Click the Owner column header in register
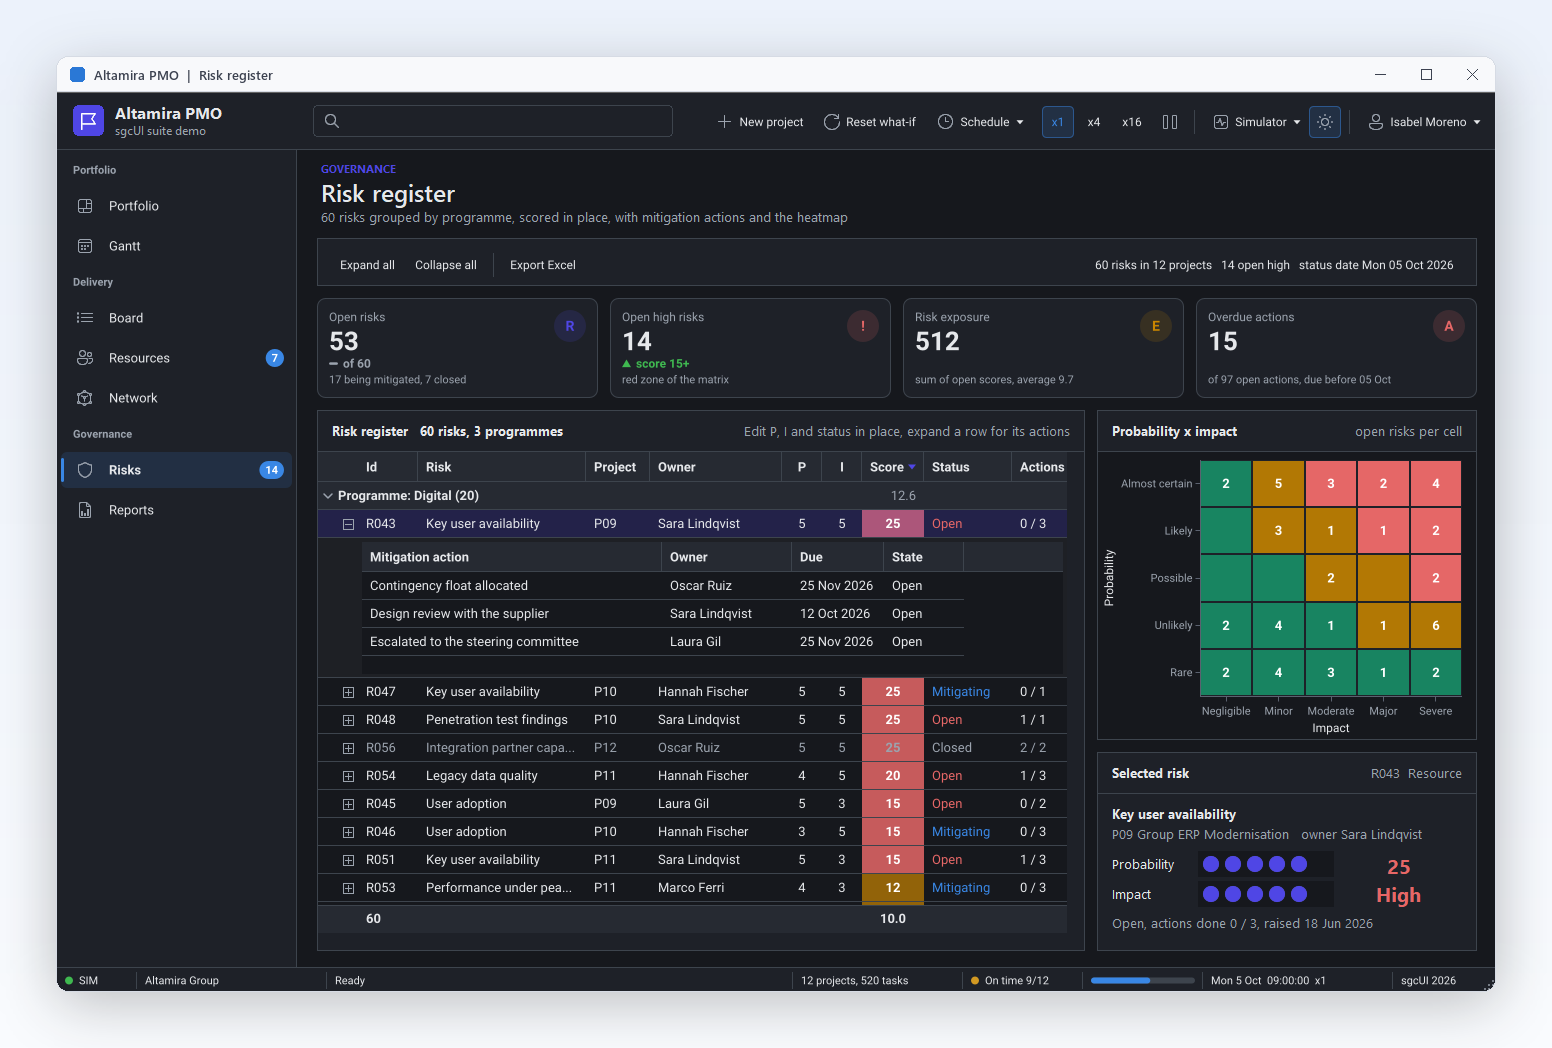The image size is (1552, 1048). [715, 467]
